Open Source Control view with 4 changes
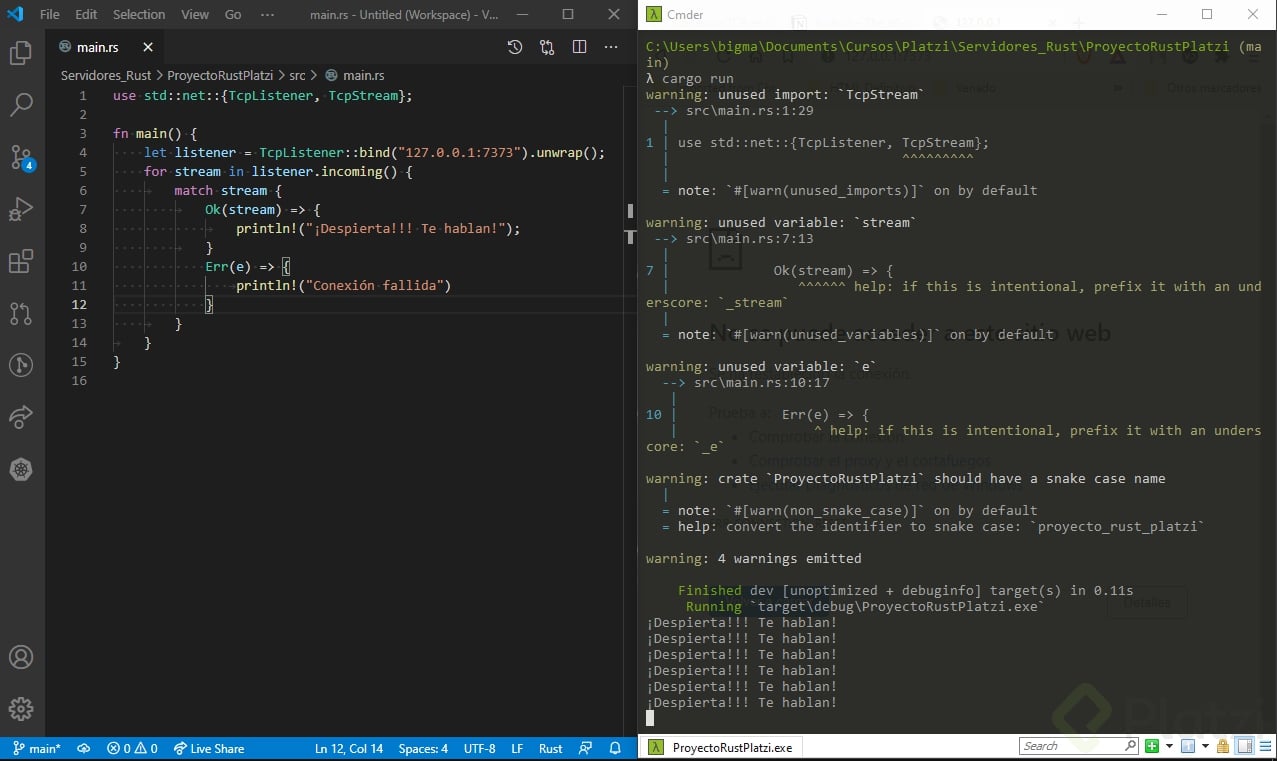 click(x=21, y=157)
